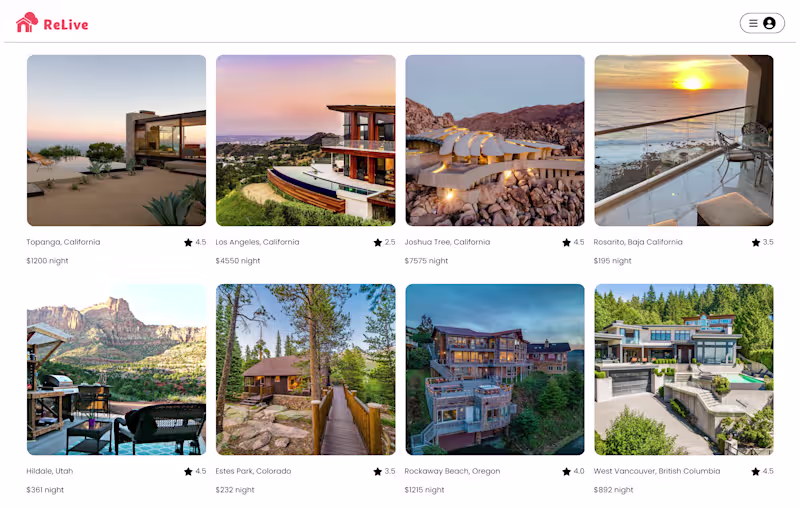800x508 pixels.
Task: Open the Hildale, Utah patio photo
Action: coord(116,369)
